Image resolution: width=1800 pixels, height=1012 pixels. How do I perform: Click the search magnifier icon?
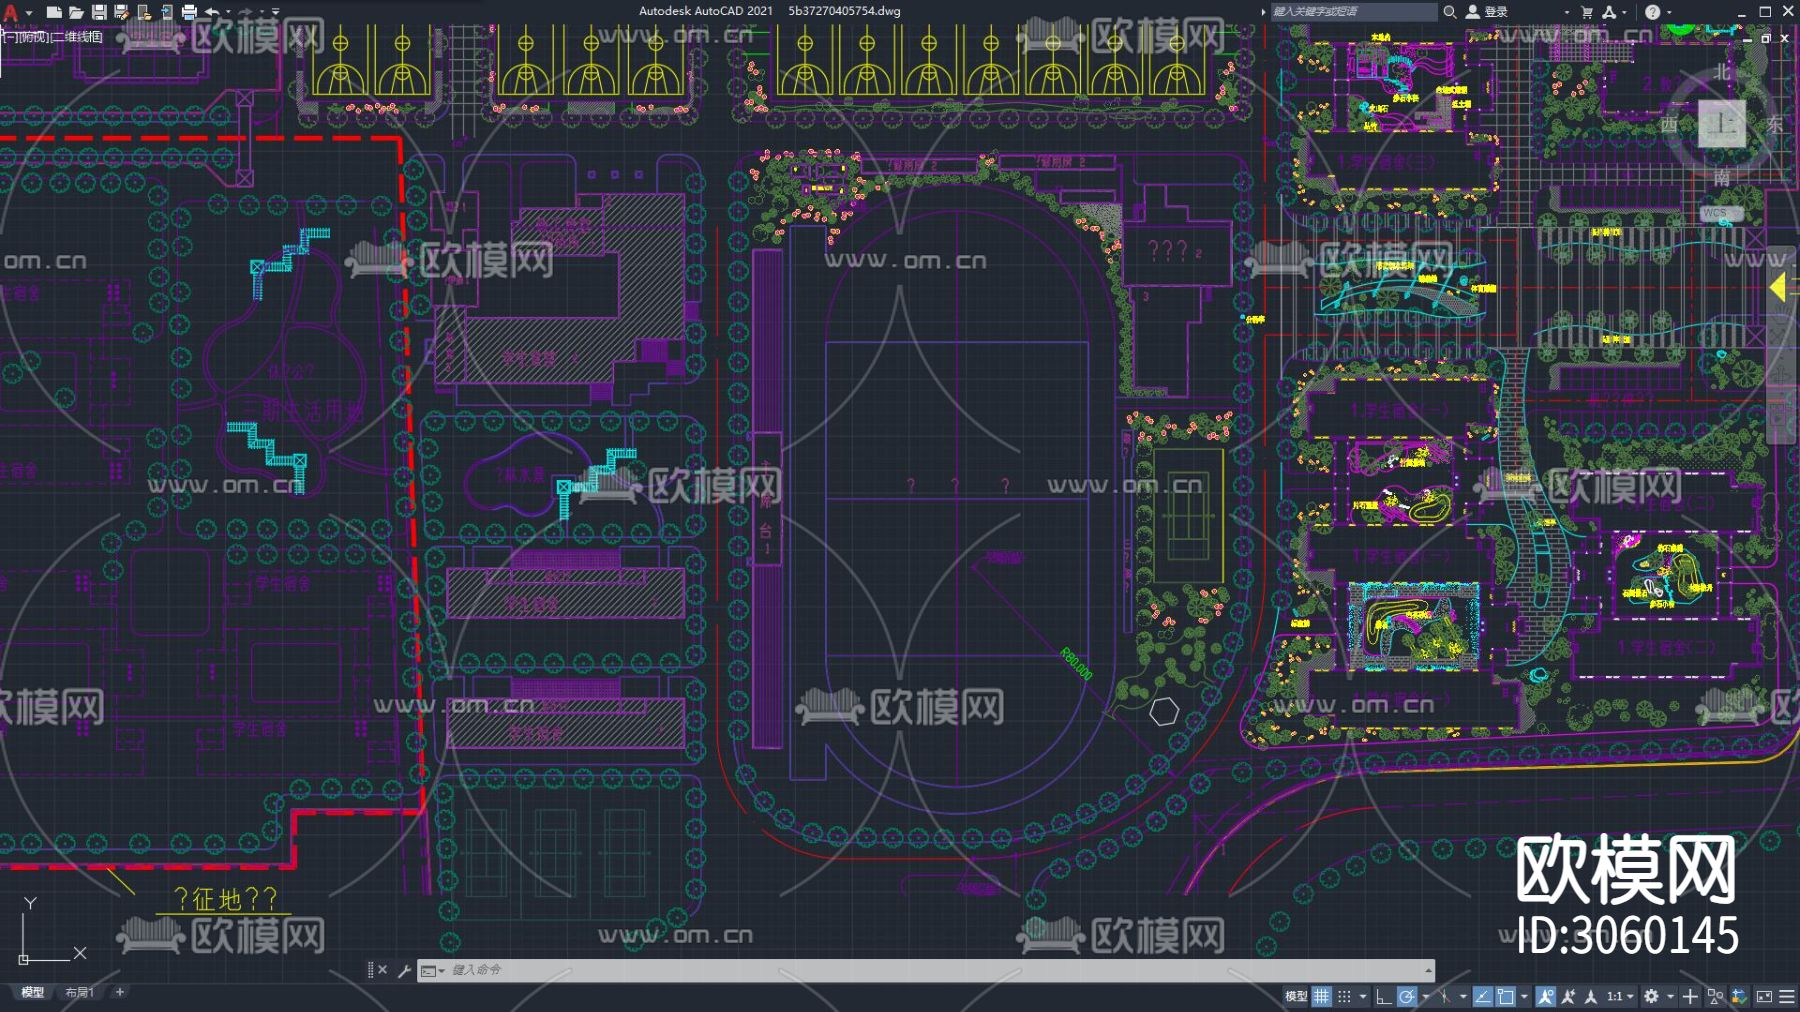tap(1449, 12)
